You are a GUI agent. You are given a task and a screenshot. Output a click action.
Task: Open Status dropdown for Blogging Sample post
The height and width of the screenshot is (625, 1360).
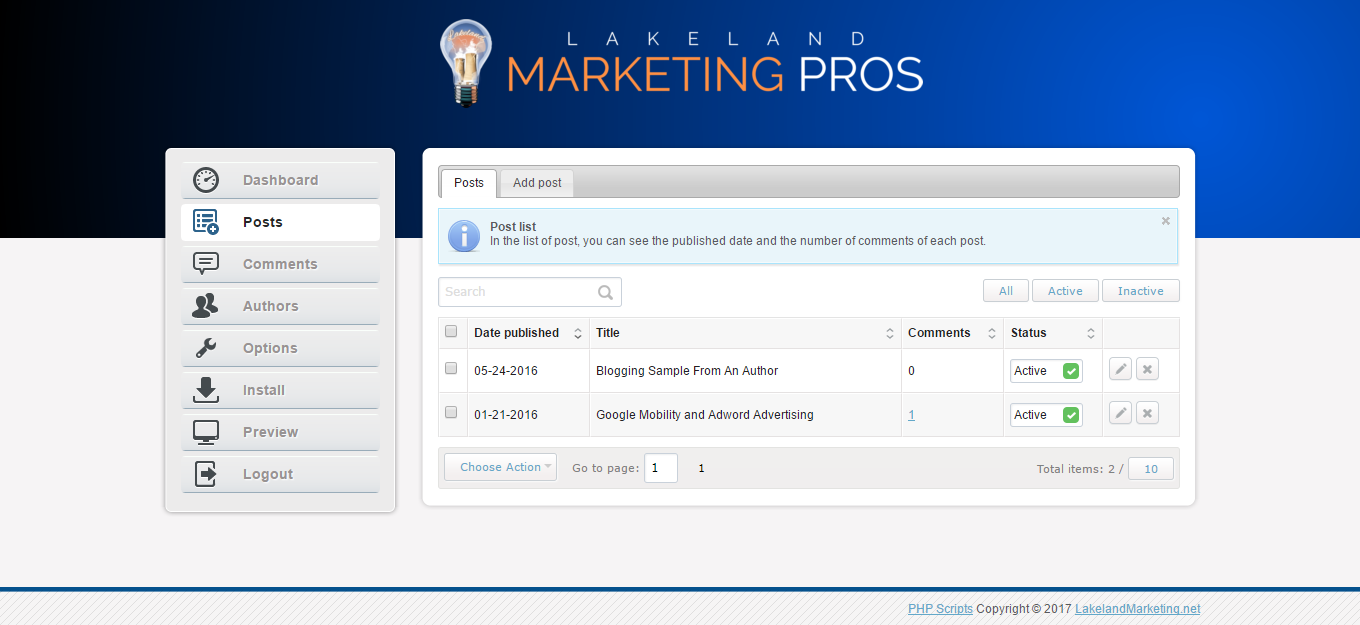[x=1045, y=371]
